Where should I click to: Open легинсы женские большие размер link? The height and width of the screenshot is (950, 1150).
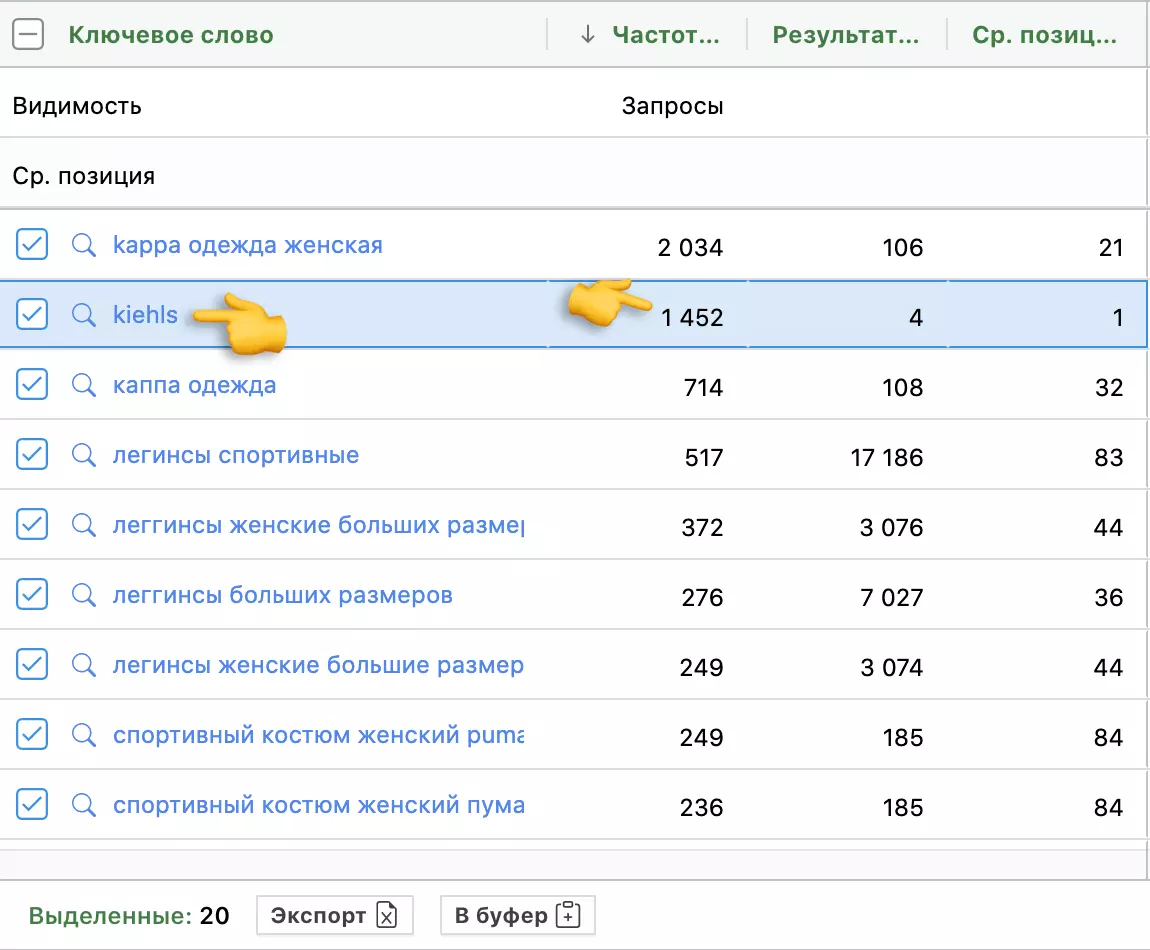(318, 665)
